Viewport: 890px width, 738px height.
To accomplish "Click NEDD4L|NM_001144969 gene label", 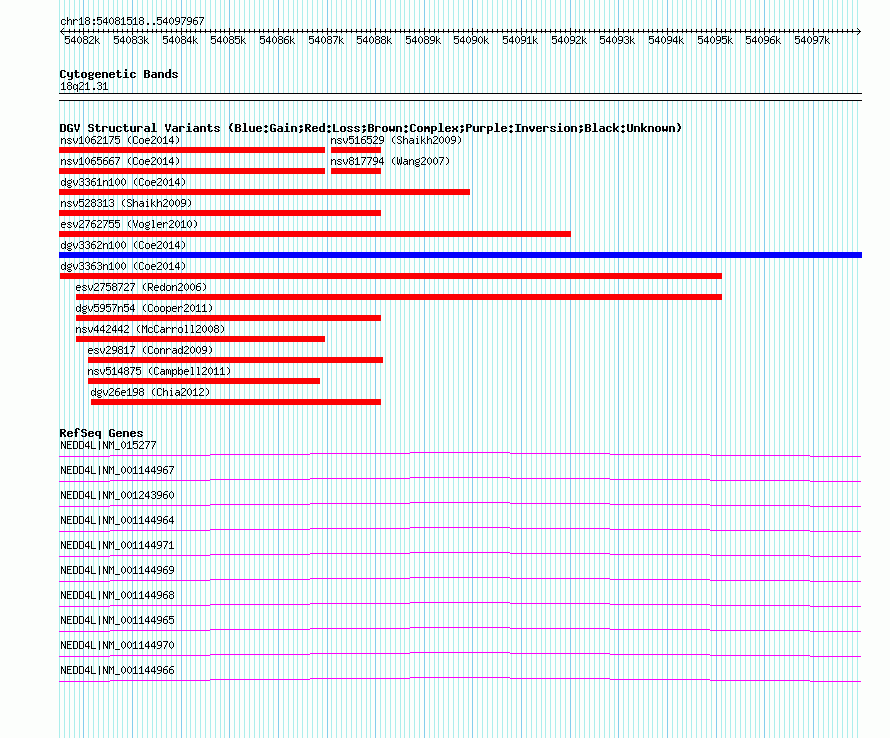I will click(117, 571).
